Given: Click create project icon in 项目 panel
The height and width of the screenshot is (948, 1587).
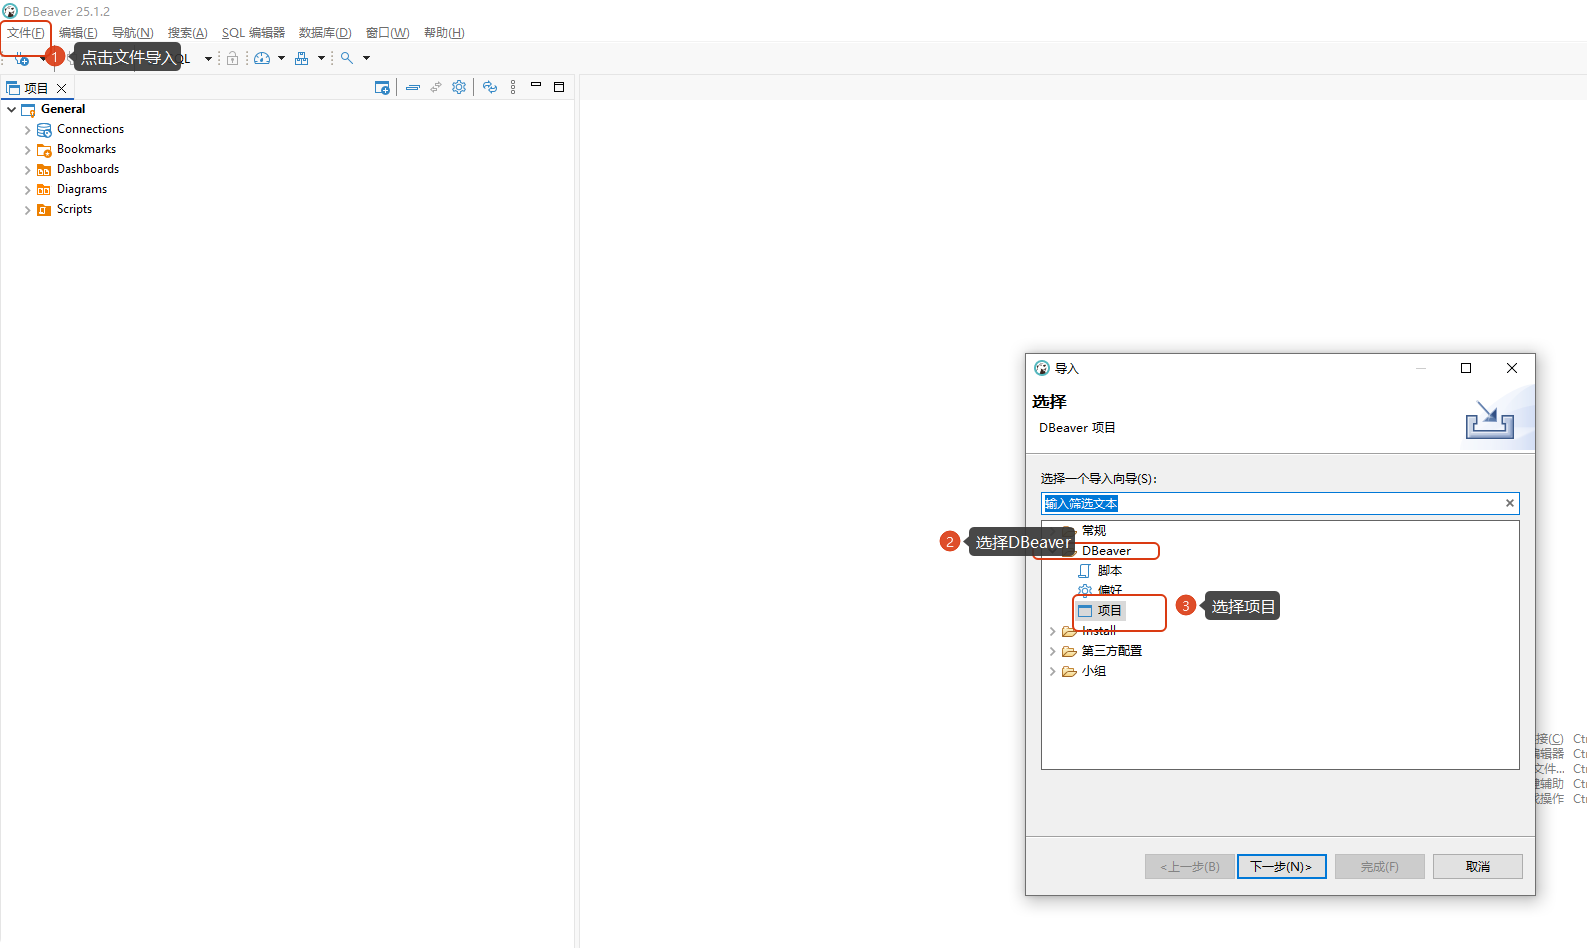Looking at the screenshot, I should click(x=382, y=88).
